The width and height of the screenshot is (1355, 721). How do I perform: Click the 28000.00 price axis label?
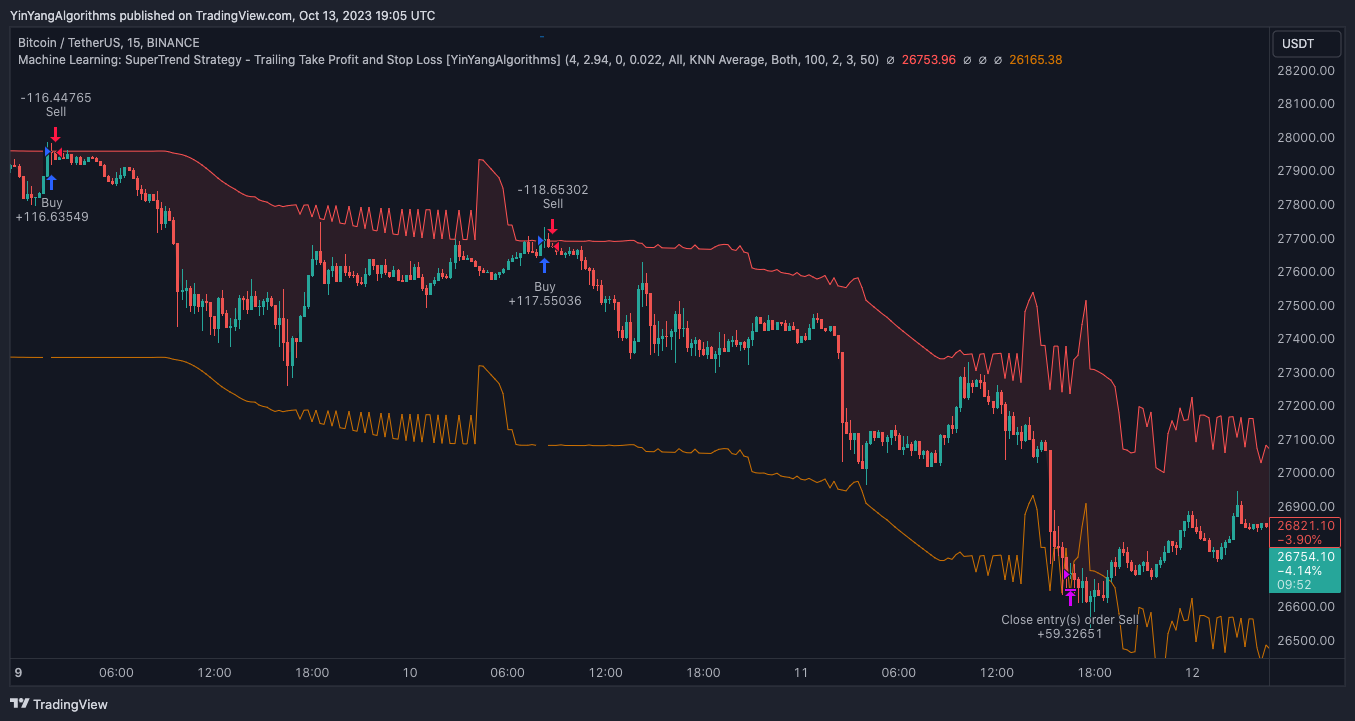[x=1306, y=138]
